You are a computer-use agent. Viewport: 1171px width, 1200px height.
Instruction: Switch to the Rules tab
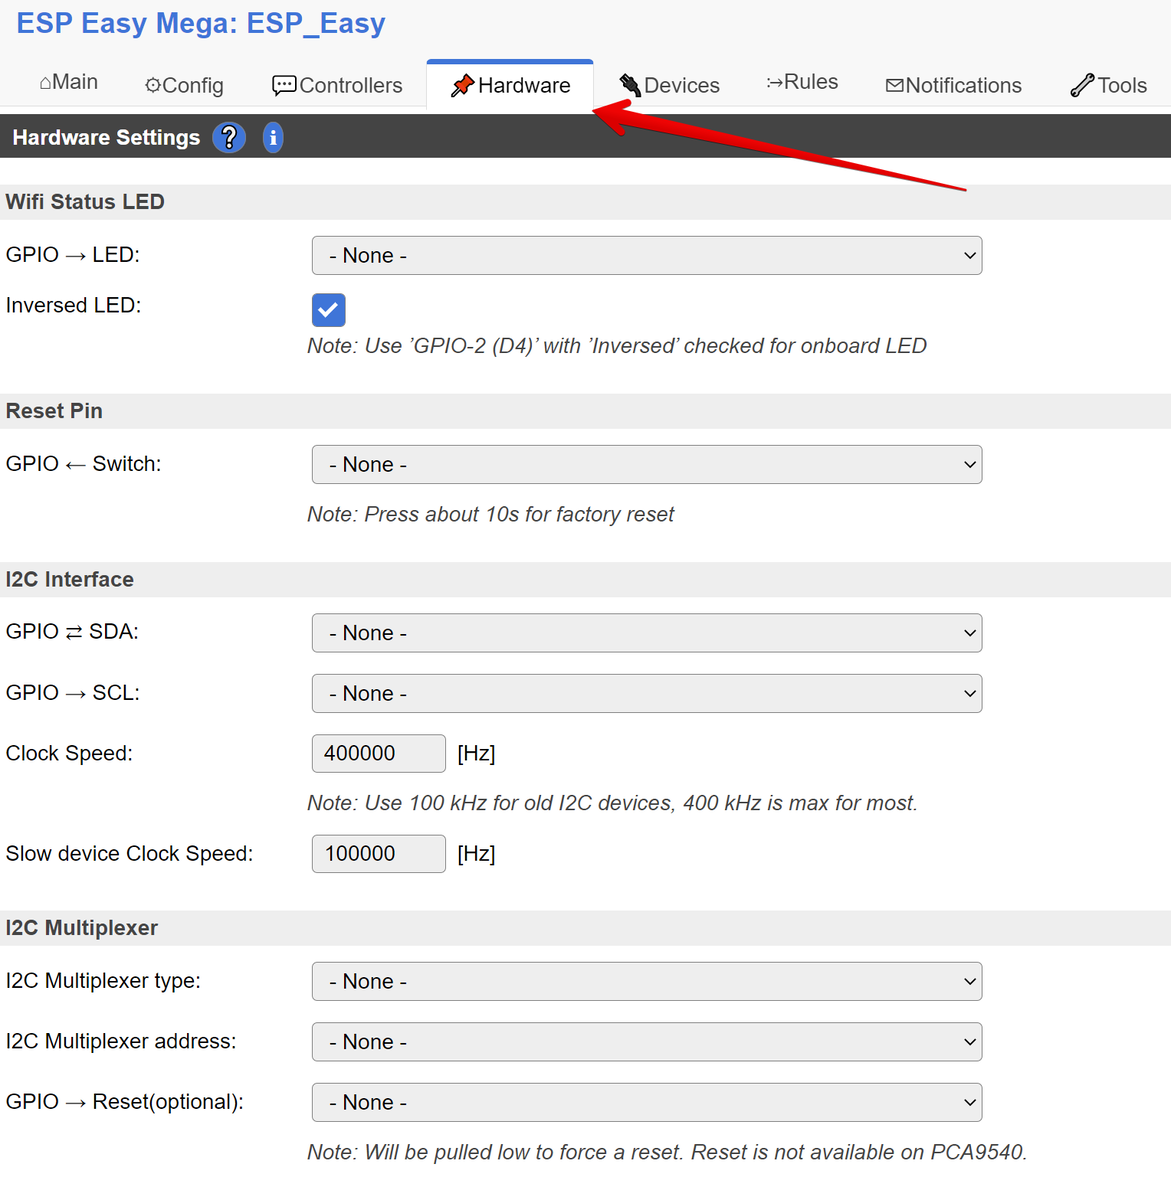click(x=802, y=82)
